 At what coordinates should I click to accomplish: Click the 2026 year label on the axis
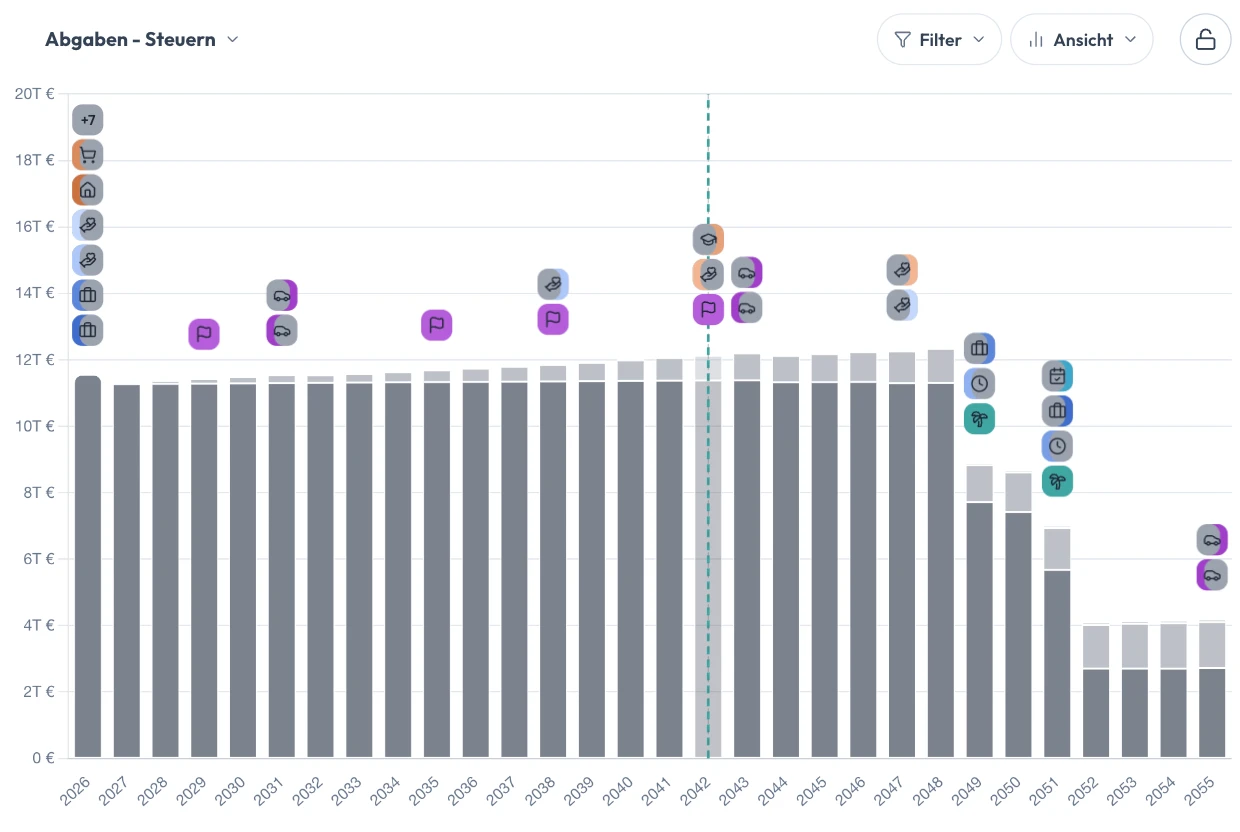tap(74, 791)
